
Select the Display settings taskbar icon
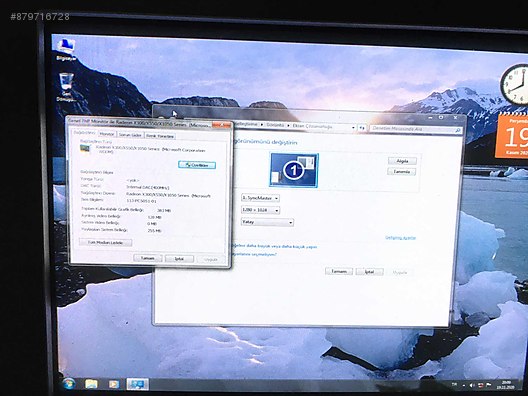138,384
